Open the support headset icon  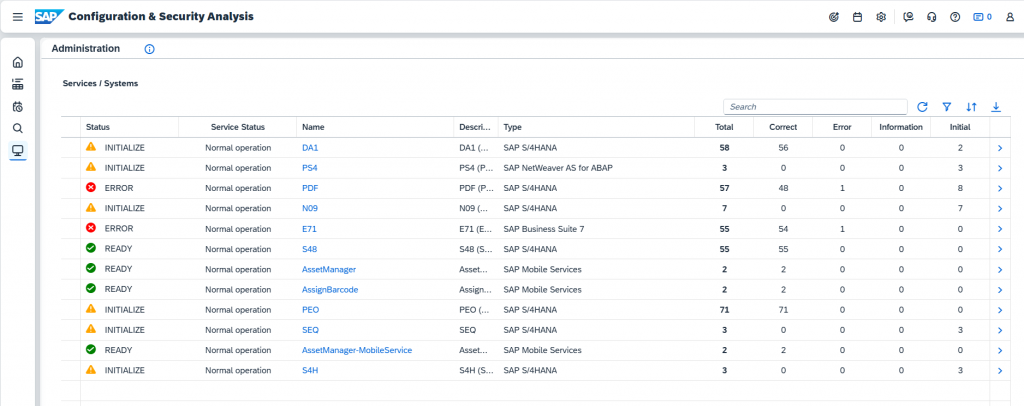click(x=932, y=17)
